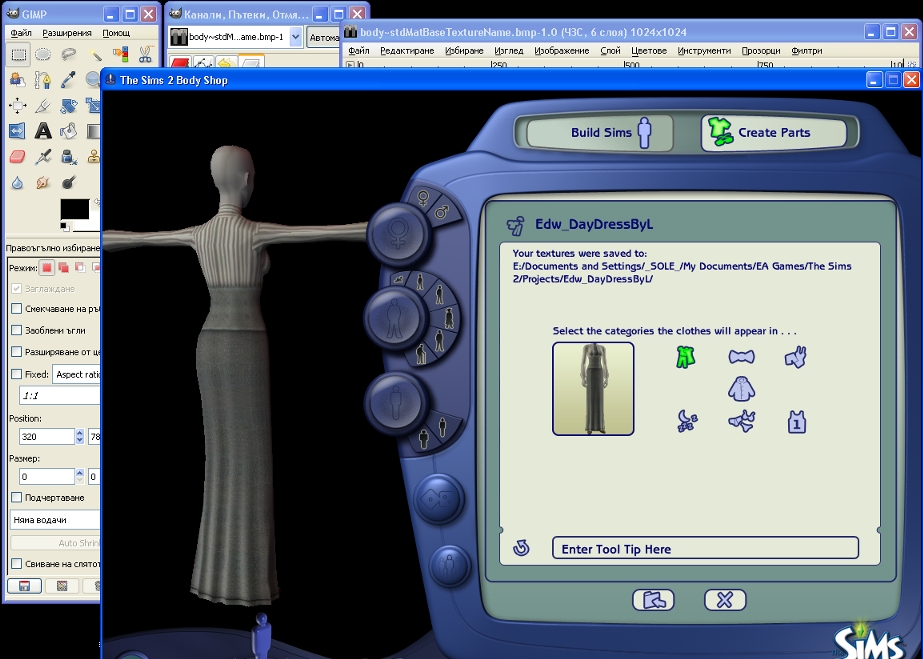Viewport: 923px width, 659px height.
Task: Select the Airbrush tool
Action: pos(43,157)
